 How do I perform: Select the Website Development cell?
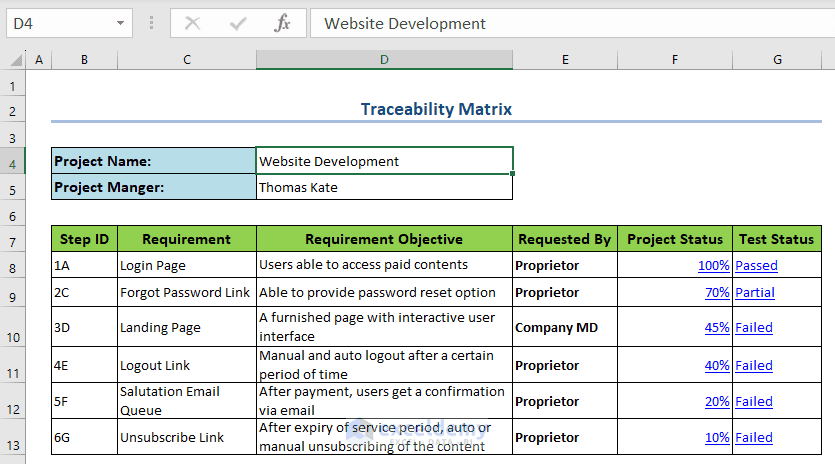click(x=384, y=161)
